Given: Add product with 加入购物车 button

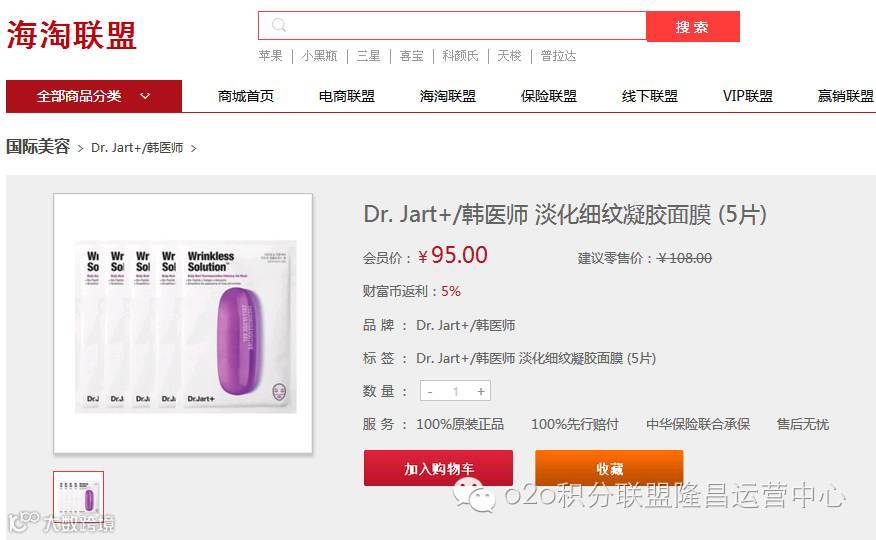Looking at the screenshot, I should 439,468.
